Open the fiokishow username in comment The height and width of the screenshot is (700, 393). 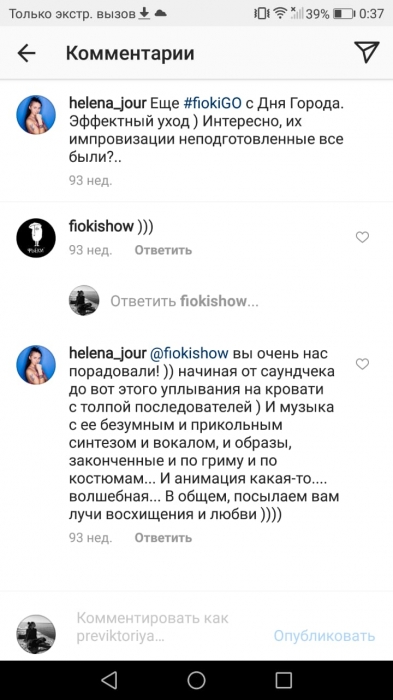tap(101, 226)
